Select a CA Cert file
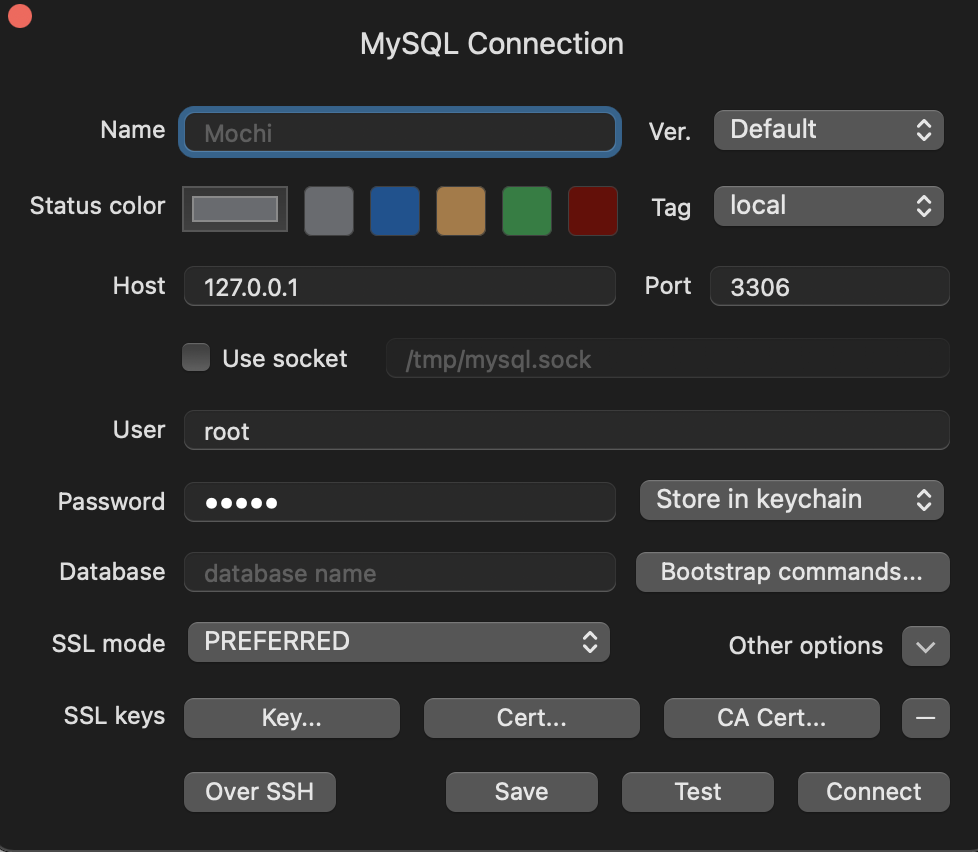The height and width of the screenshot is (852, 978). (x=771, y=717)
